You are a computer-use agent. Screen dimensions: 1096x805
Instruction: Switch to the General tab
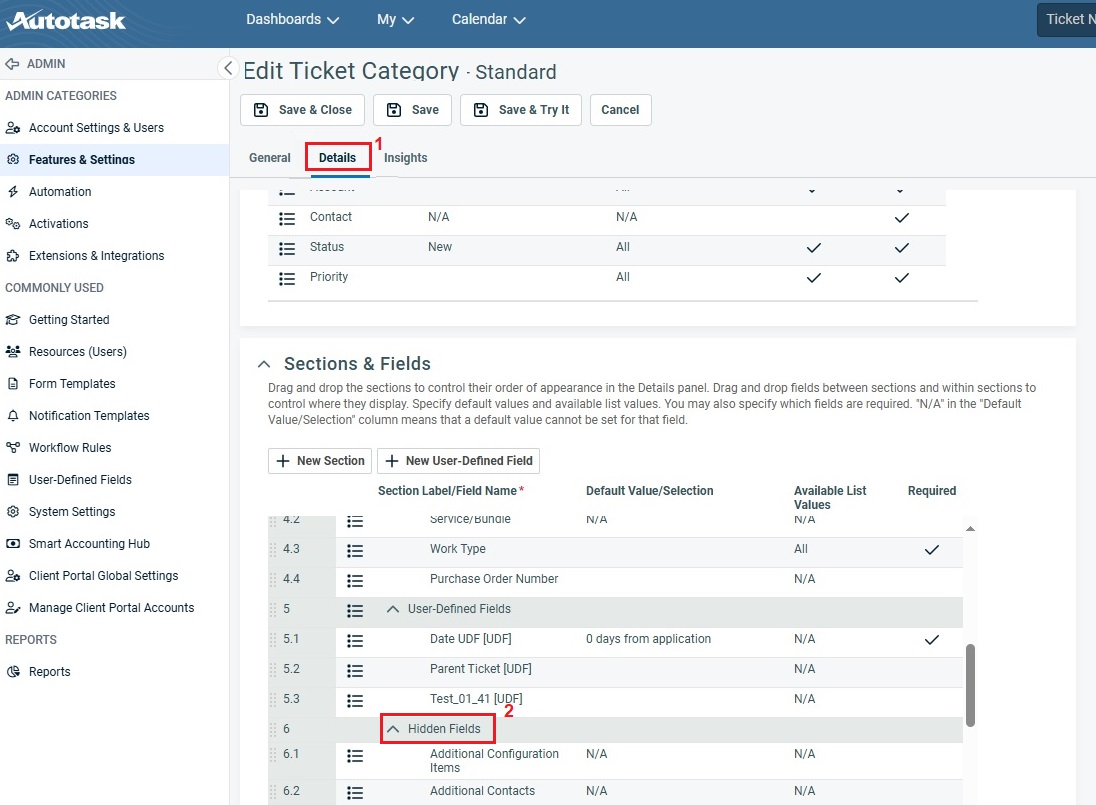click(x=269, y=157)
